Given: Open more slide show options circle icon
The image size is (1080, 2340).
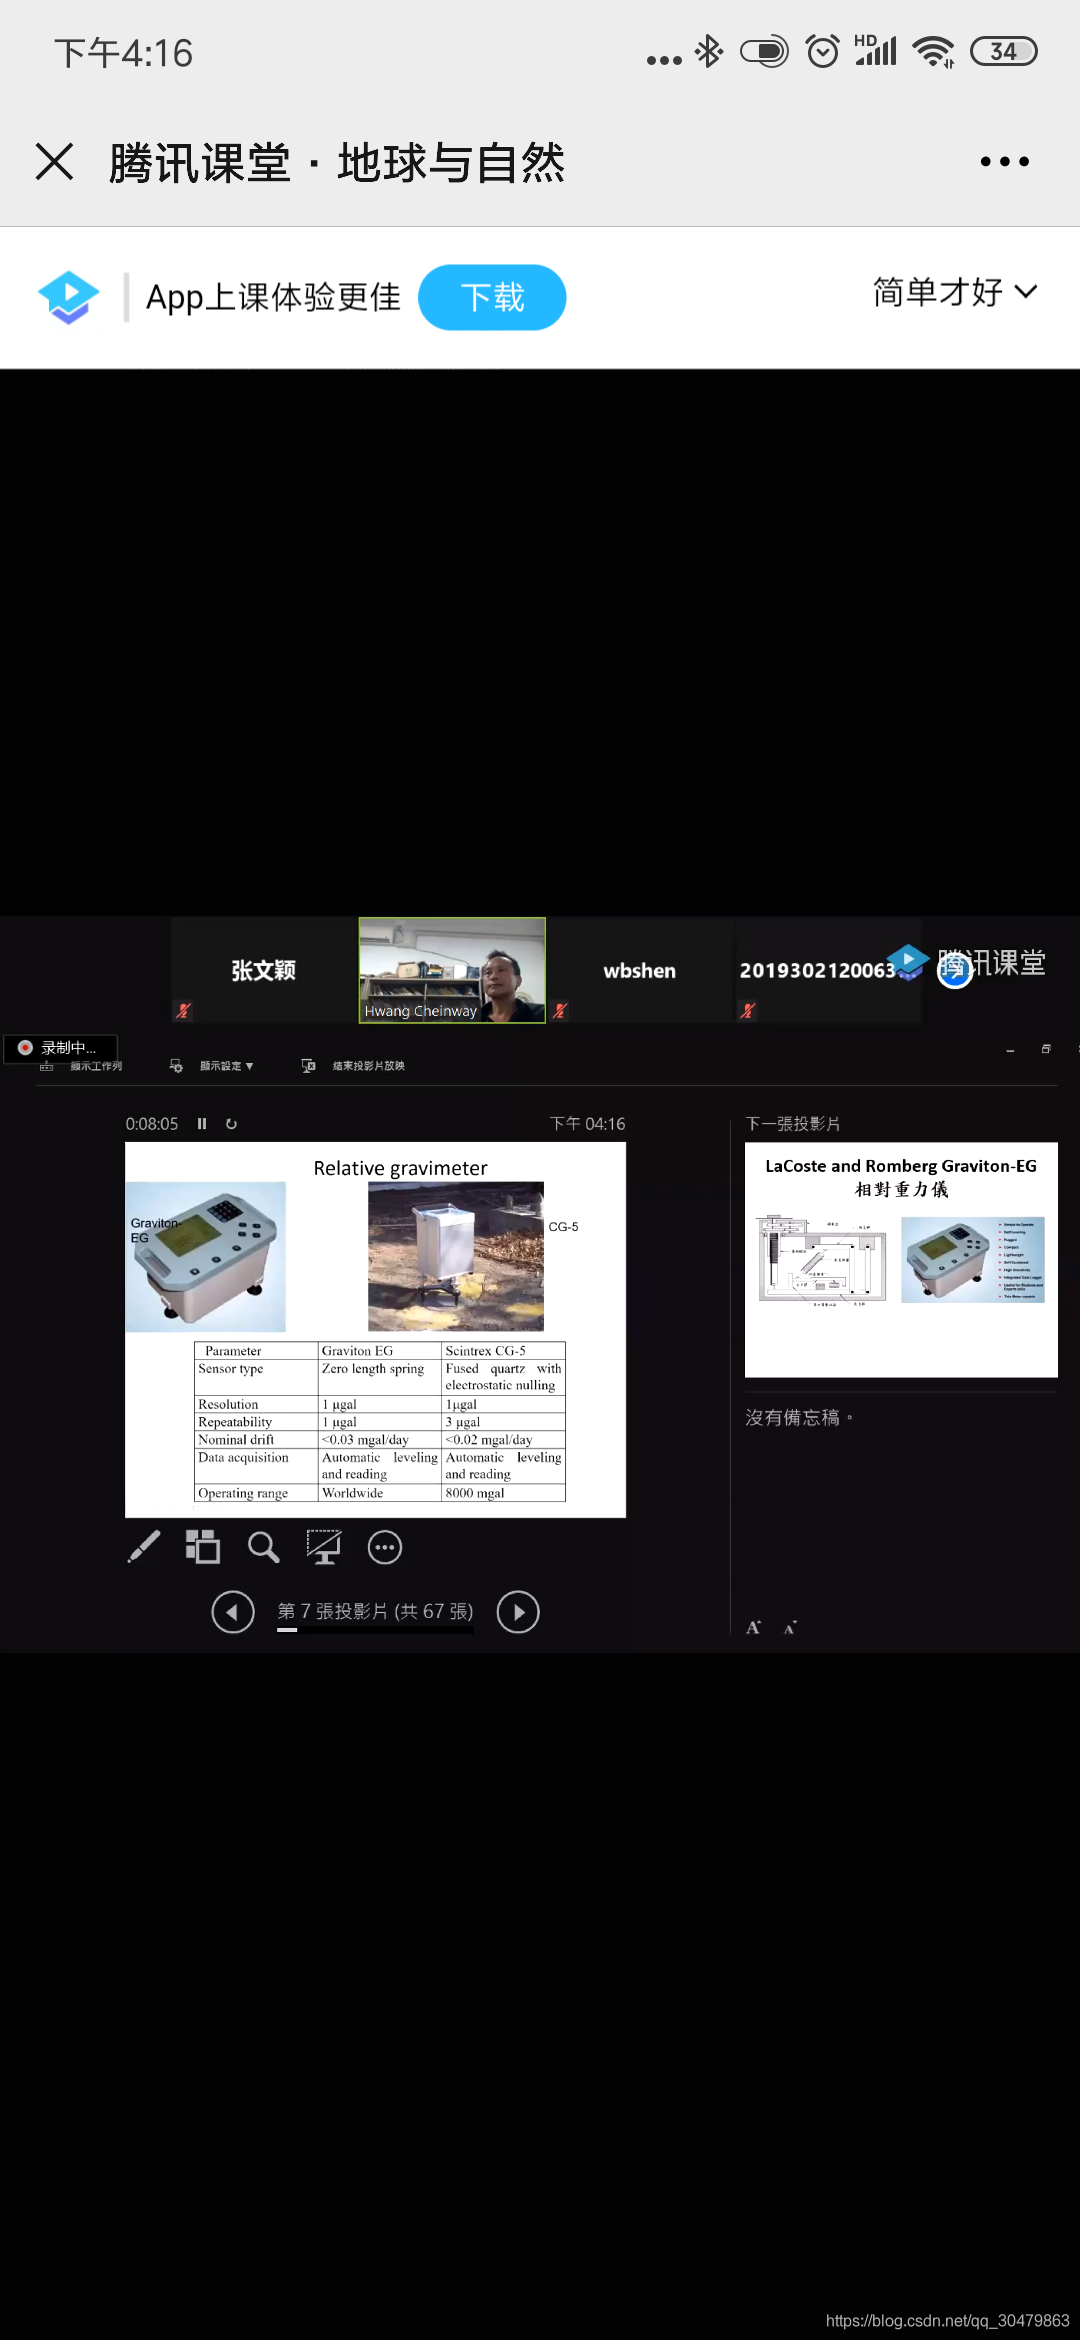Looking at the screenshot, I should click(x=385, y=1547).
